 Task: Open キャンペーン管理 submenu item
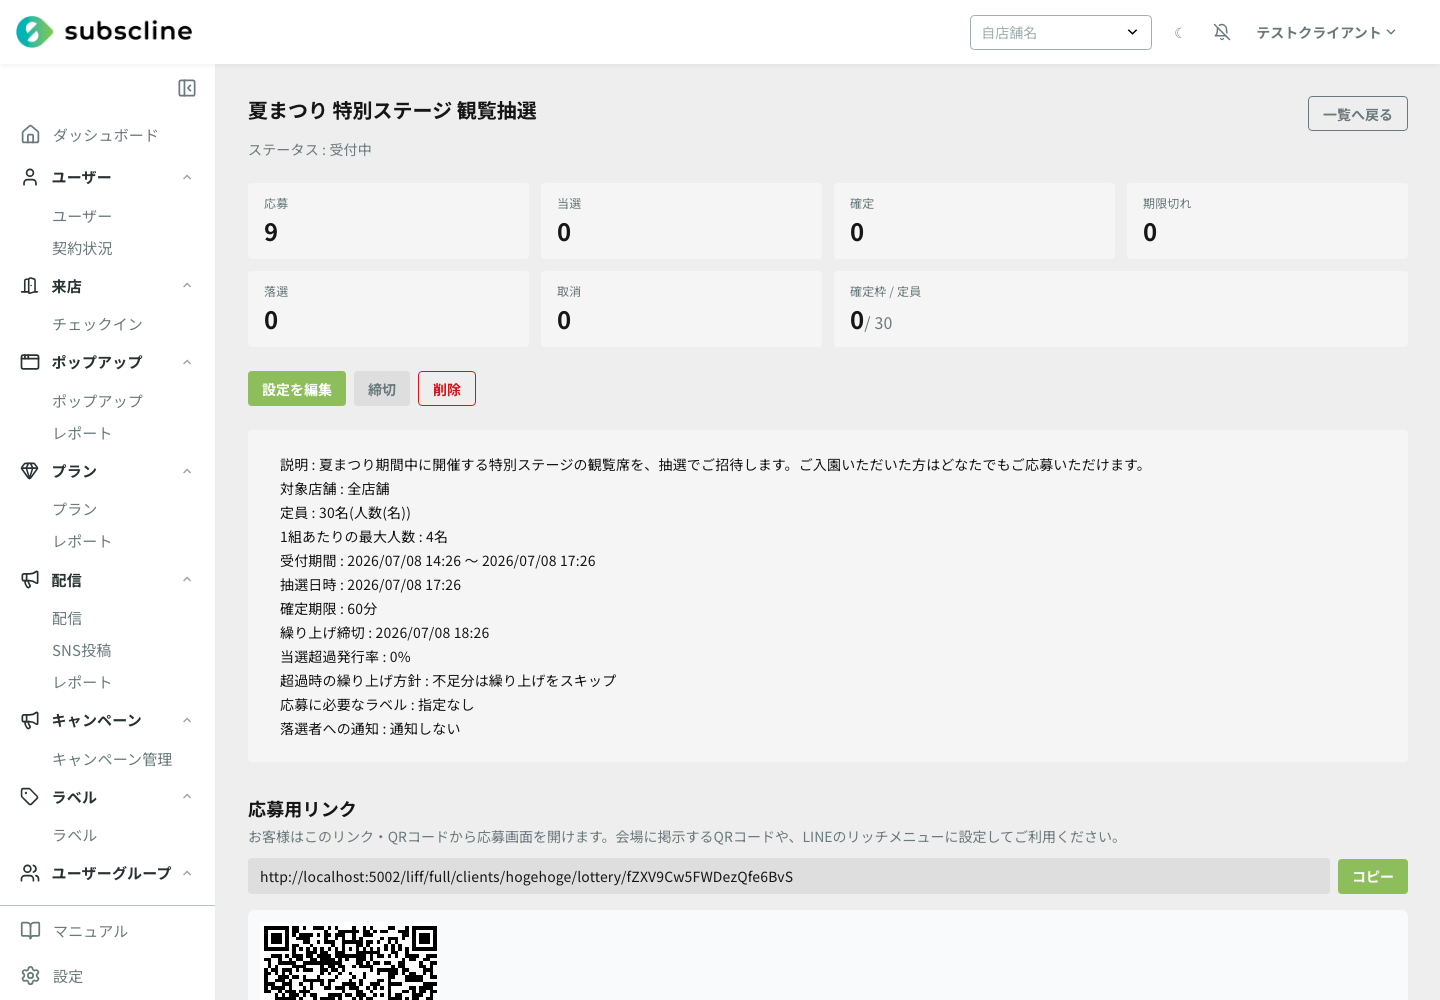(x=112, y=759)
